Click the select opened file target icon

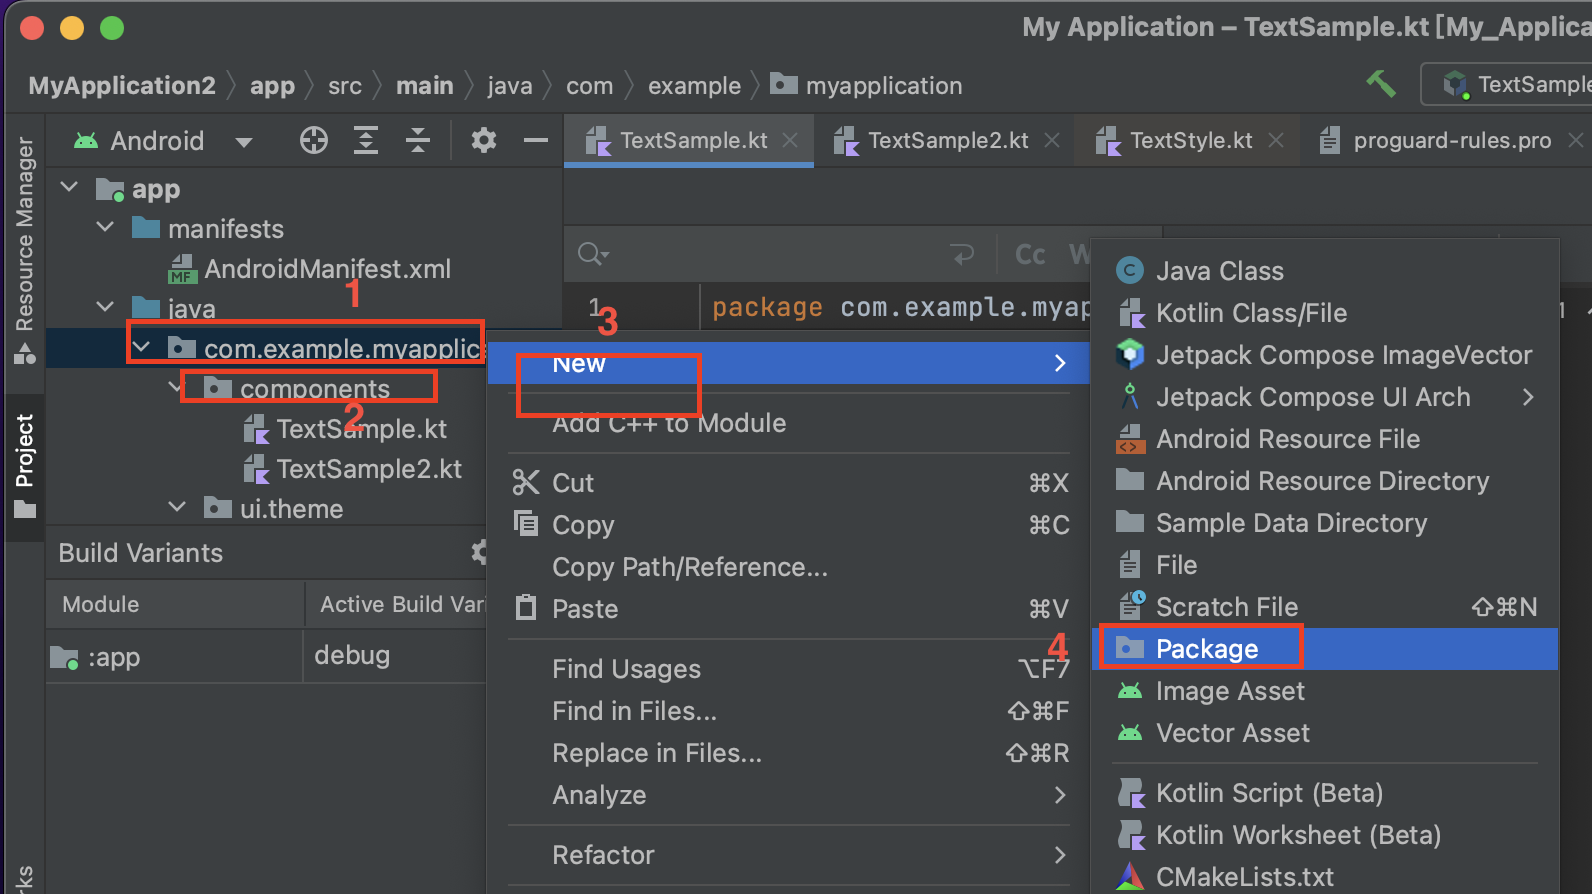click(314, 141)
